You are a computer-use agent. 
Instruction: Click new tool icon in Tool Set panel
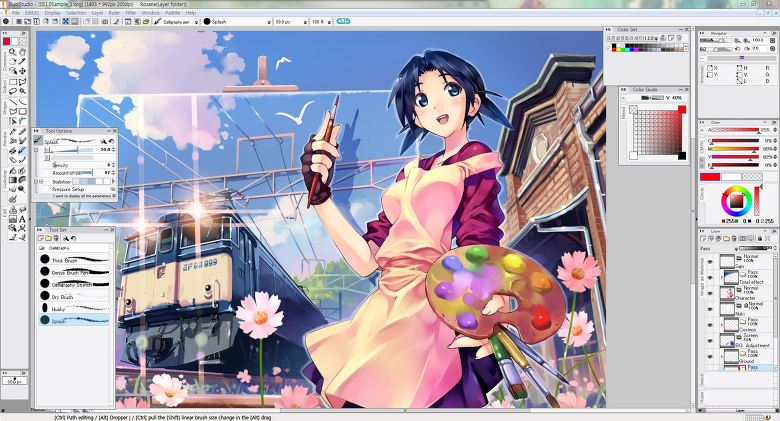[41, 238]
